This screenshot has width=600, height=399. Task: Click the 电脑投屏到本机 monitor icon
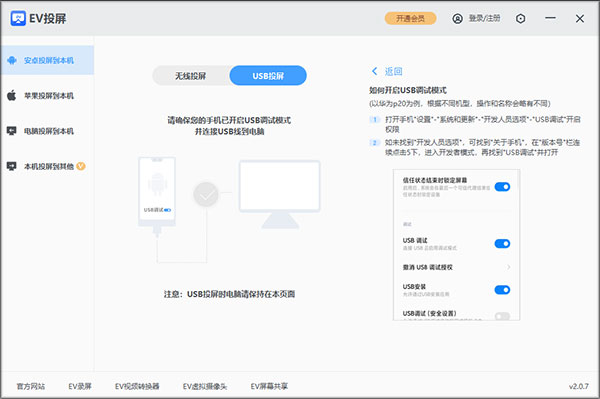click(x=12, y=131)
